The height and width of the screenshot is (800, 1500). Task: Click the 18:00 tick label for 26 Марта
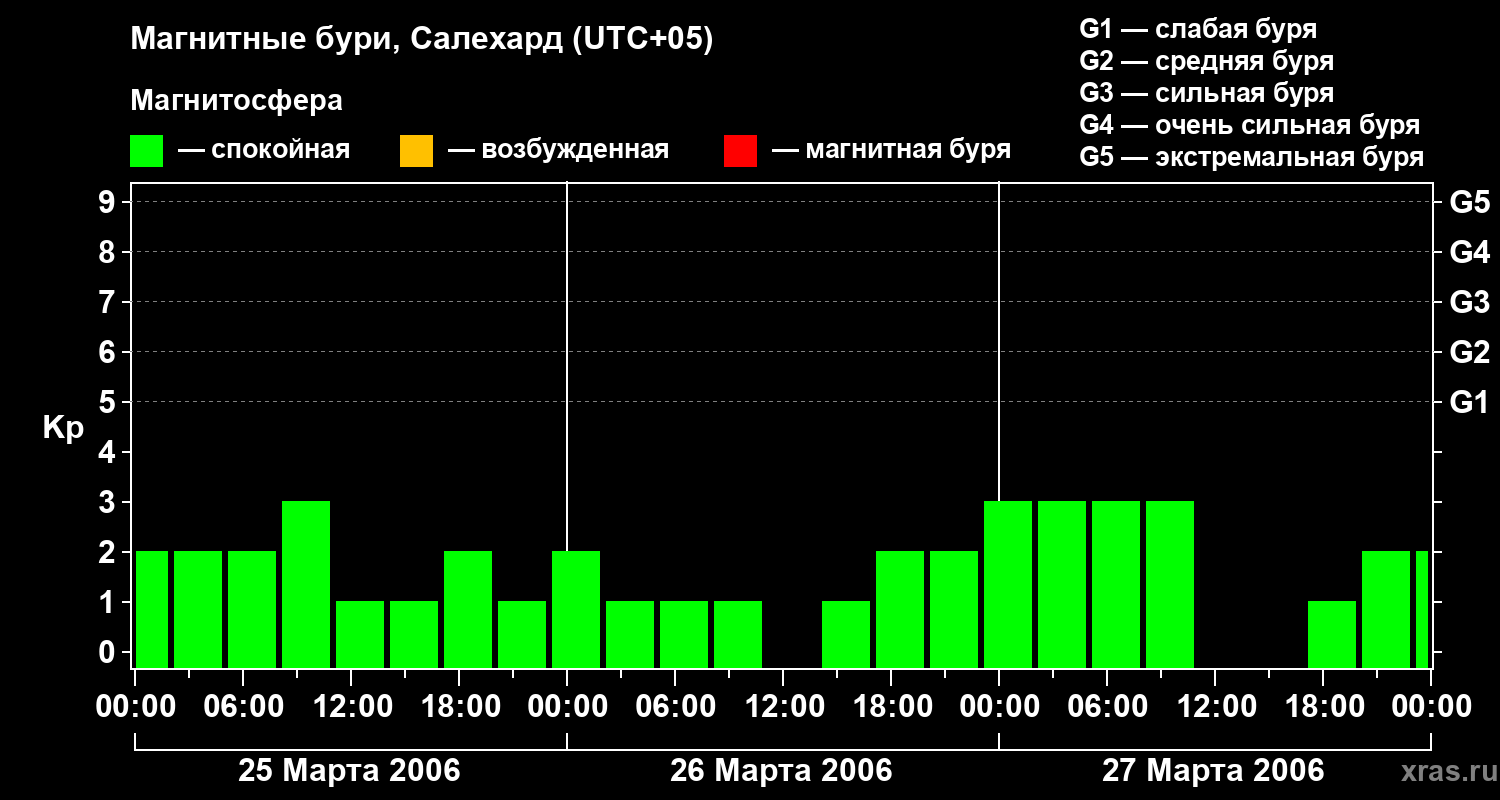coord(891,706)
